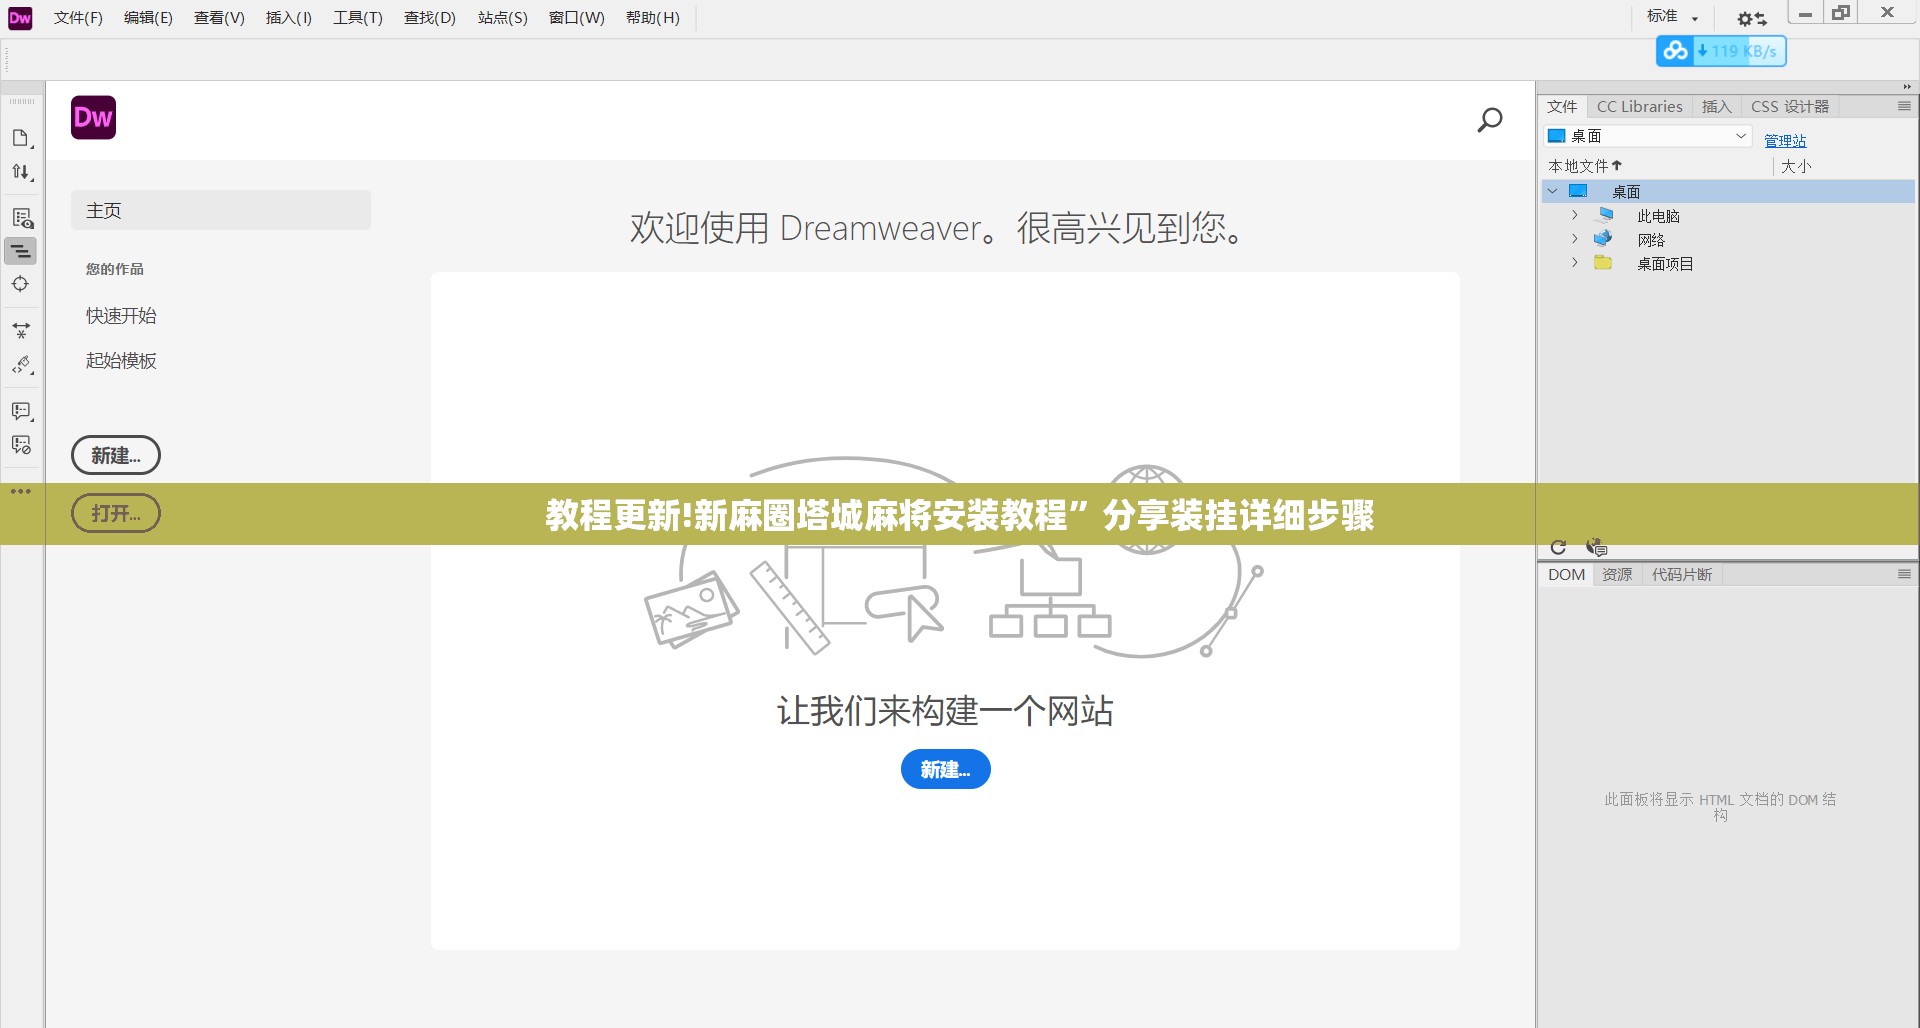Open the 插入(I) menu

tap(289, 18)
